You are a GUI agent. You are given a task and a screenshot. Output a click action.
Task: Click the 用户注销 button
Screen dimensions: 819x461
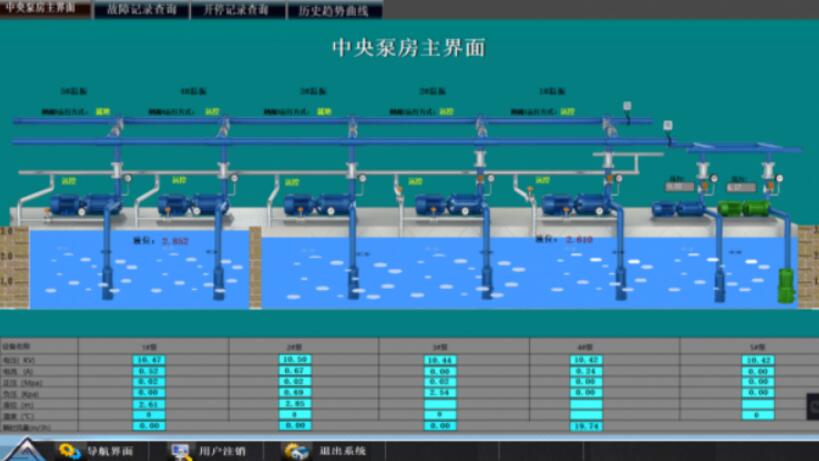point(222,451)
